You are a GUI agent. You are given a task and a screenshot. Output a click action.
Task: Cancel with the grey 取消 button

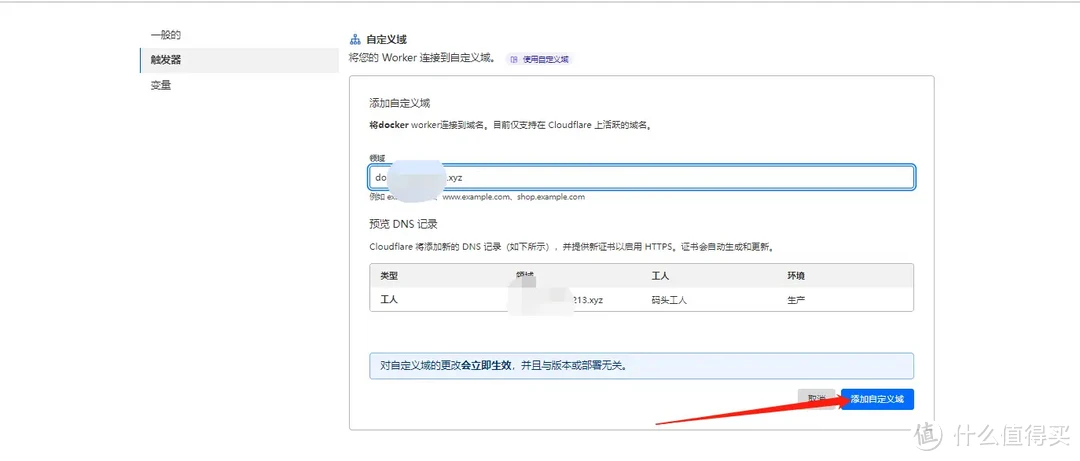click(x=816, y=399)
